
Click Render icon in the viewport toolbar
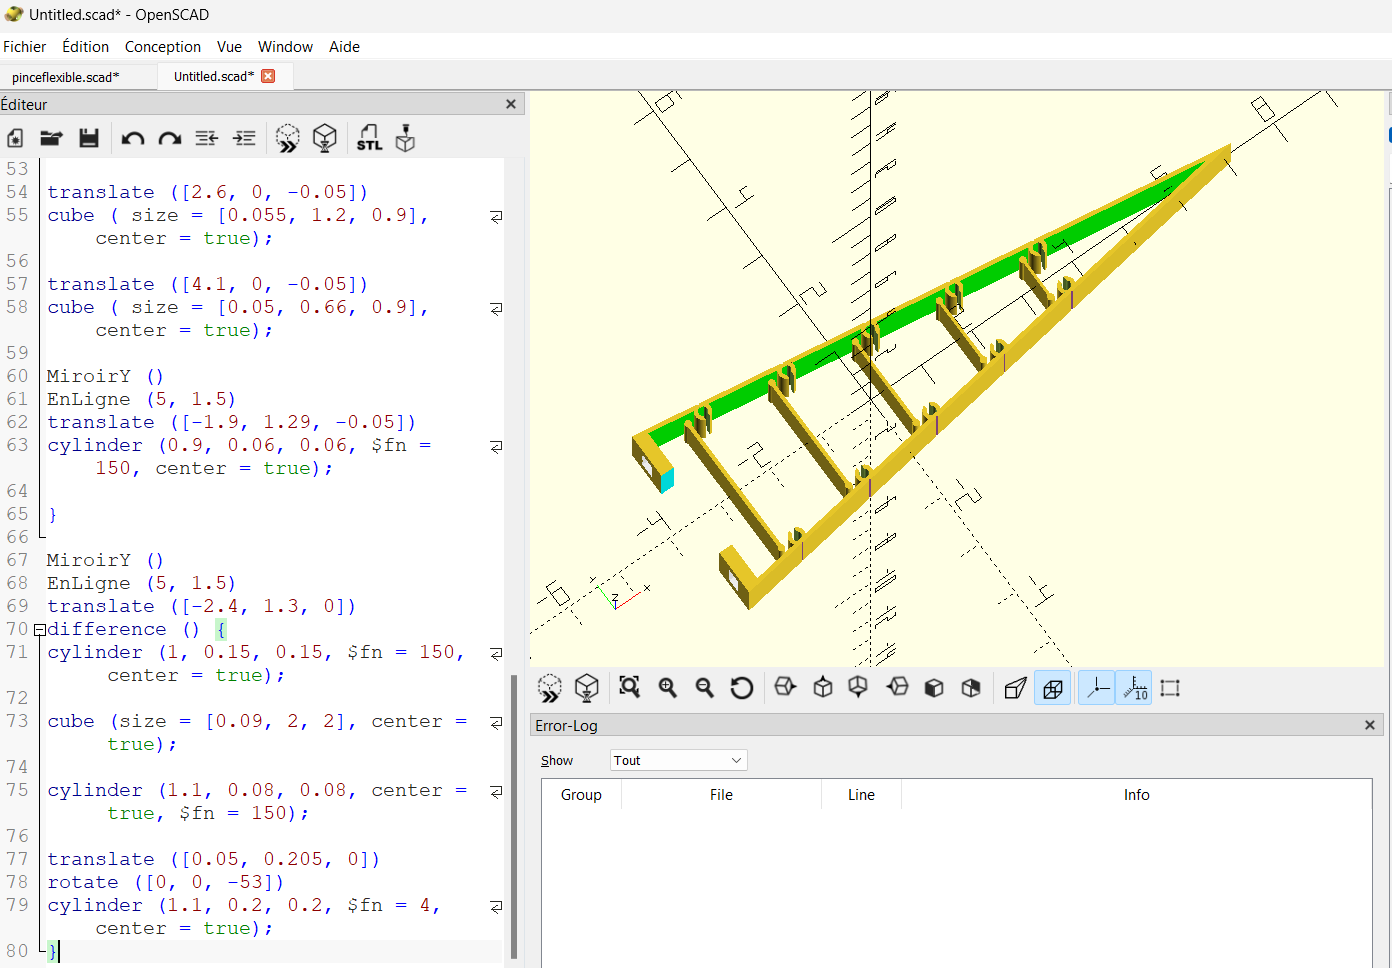coord(587,688)
